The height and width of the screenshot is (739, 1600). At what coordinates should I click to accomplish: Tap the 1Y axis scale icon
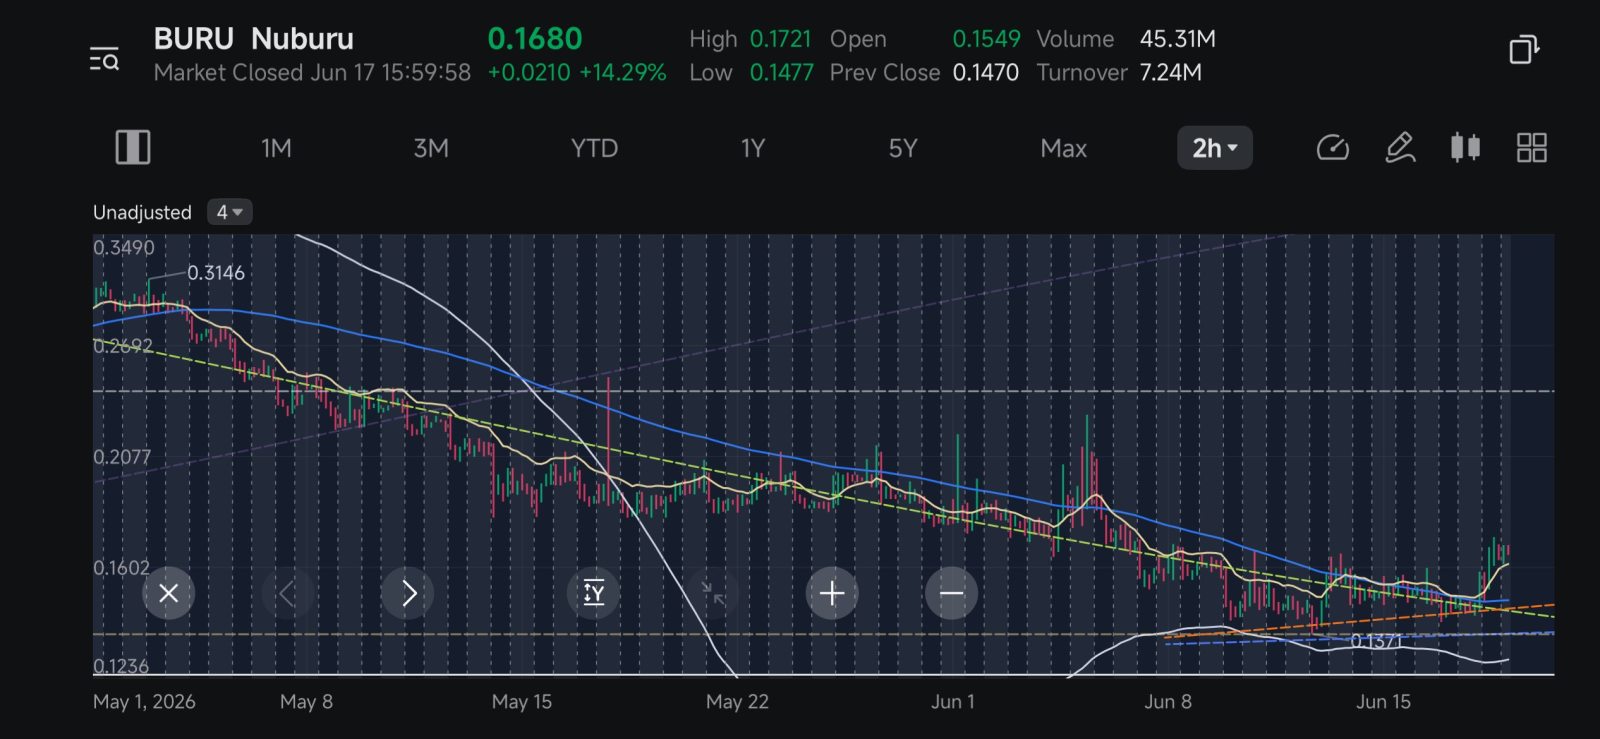[594, 593]
